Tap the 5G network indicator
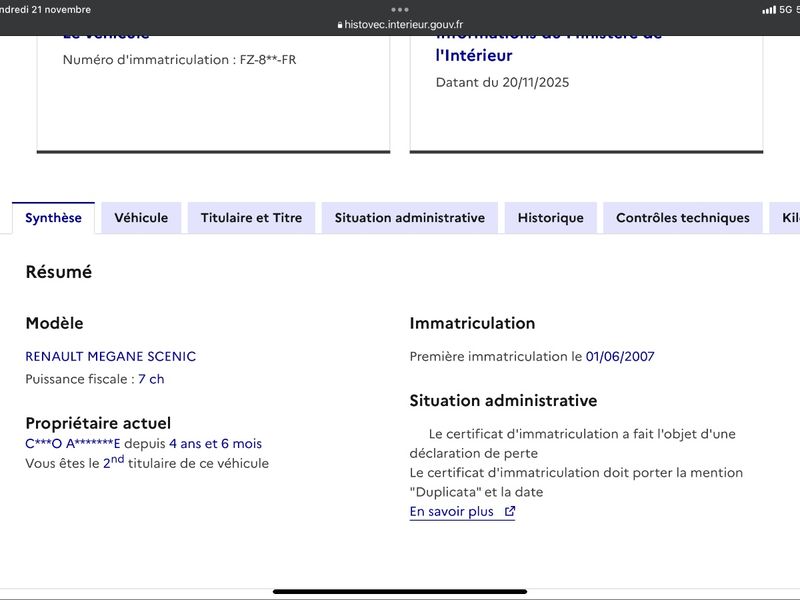This screenshot has height=600, width=800. [x=785, y=9]
